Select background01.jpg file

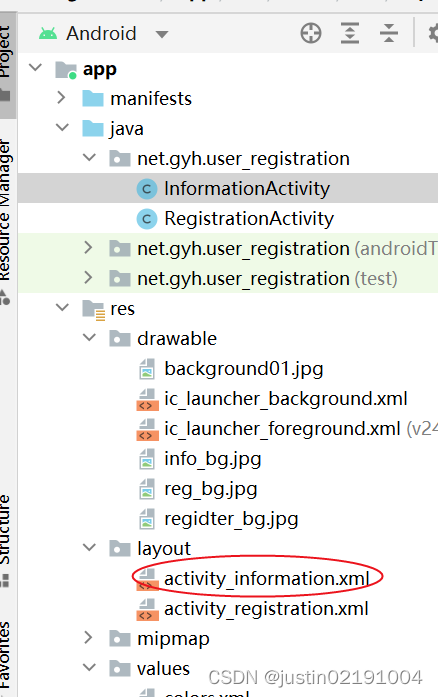[x=244, y=369]
